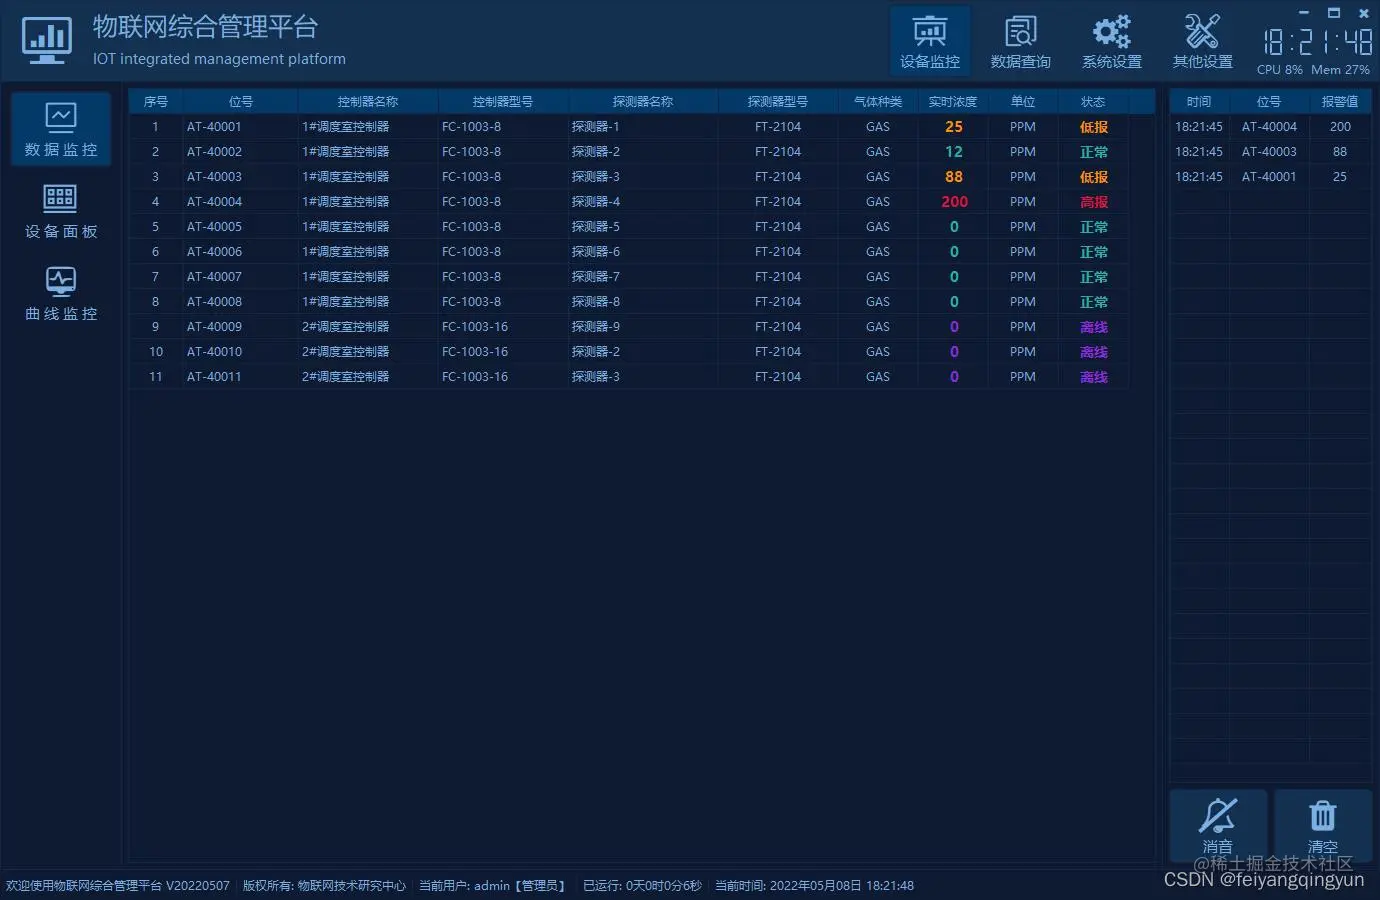This screenshot has width=1380, height=900.
Task: Click the orange concentration value 25 in main table
Action: (954, 127)
